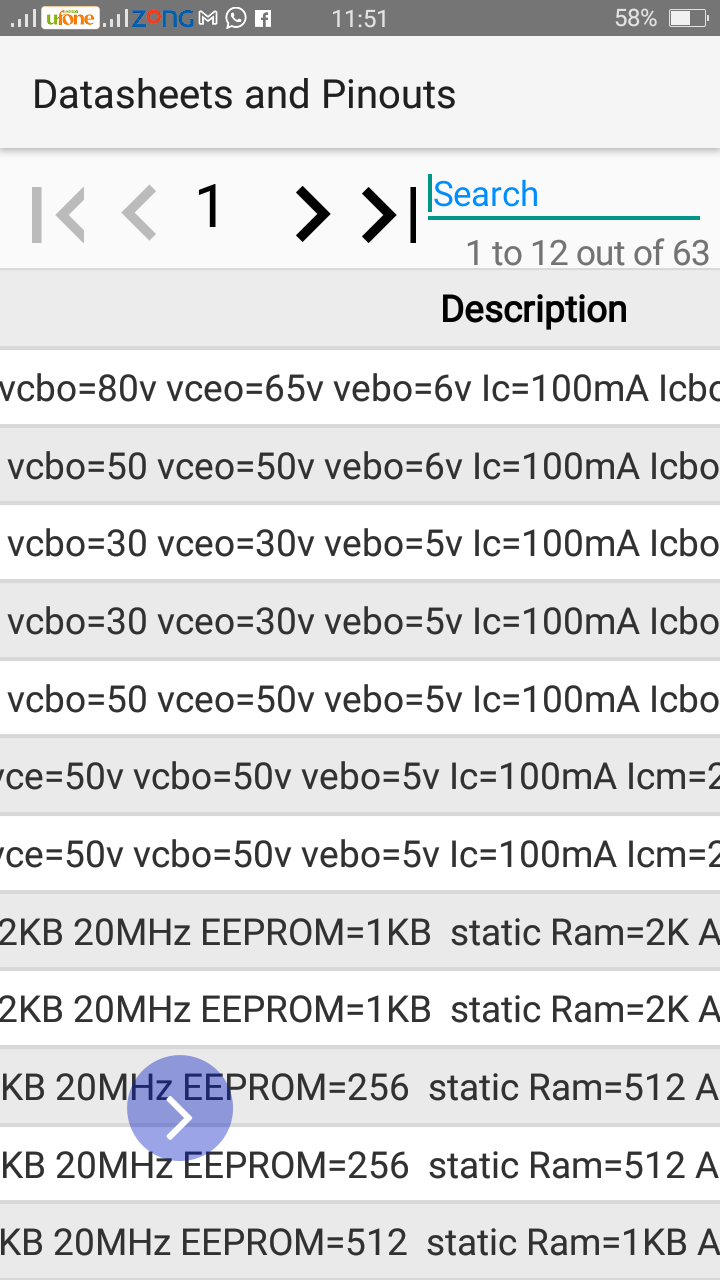Open the vcbo=80v vceo=65v row
Image resolution: width=720 pixels, height=1280 pixels.
click(x=360, y=389)
